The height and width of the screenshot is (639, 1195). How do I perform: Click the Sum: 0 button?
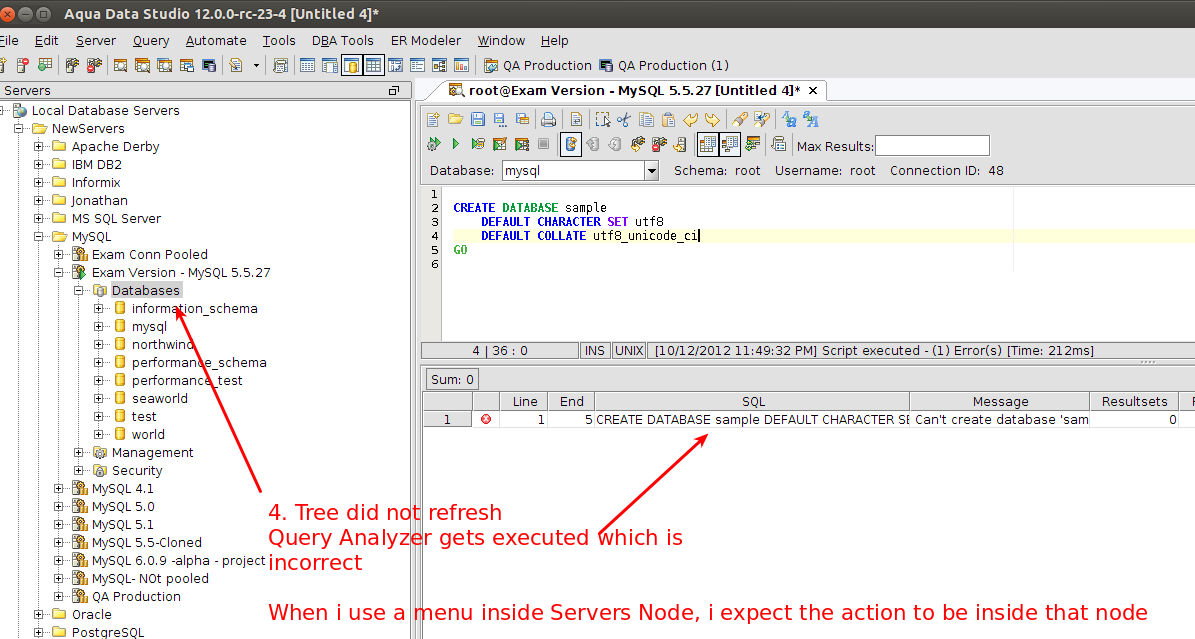coord(452,380)
